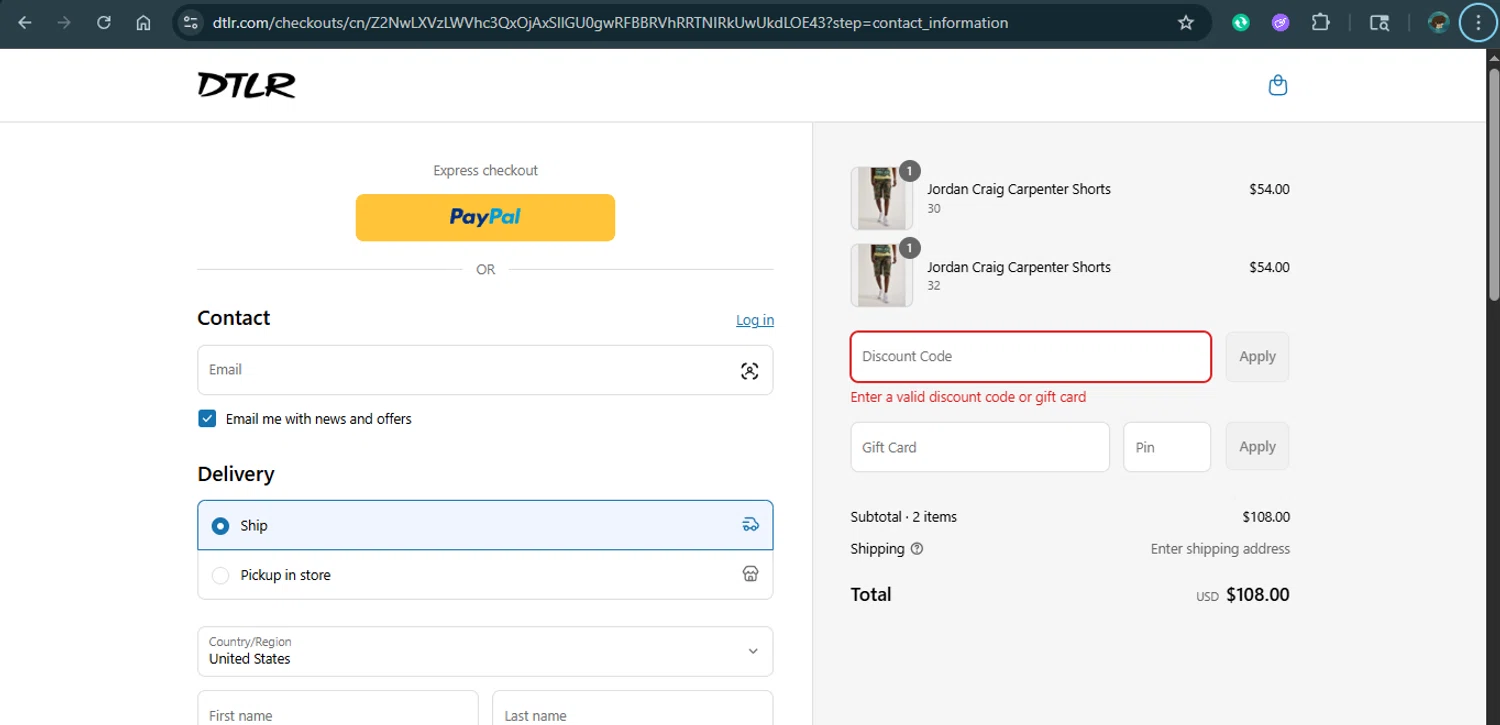This screenshot has width=1500, height=725.
Task: Click the scrollbar up arrow
Action: pyautogui.click(x=1494, y=57)
